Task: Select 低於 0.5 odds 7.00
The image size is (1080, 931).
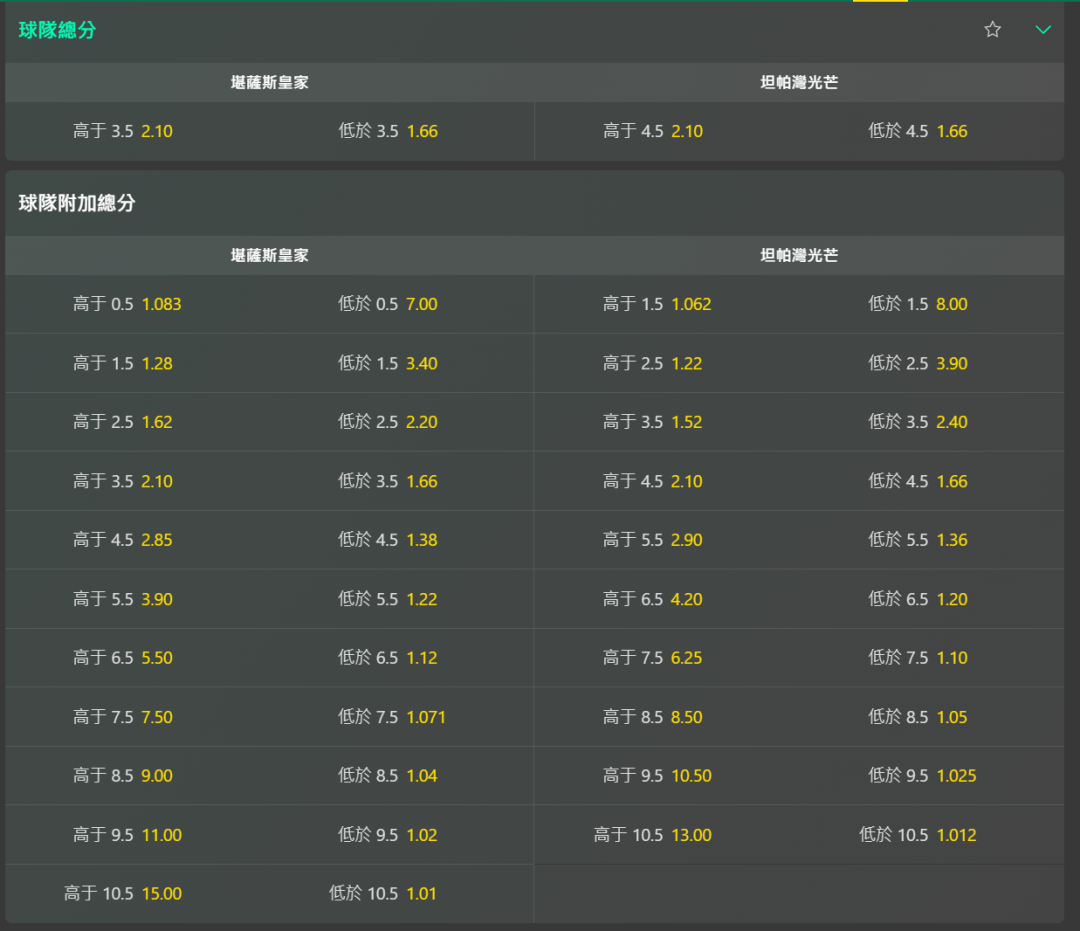Action: pos(388,304)
